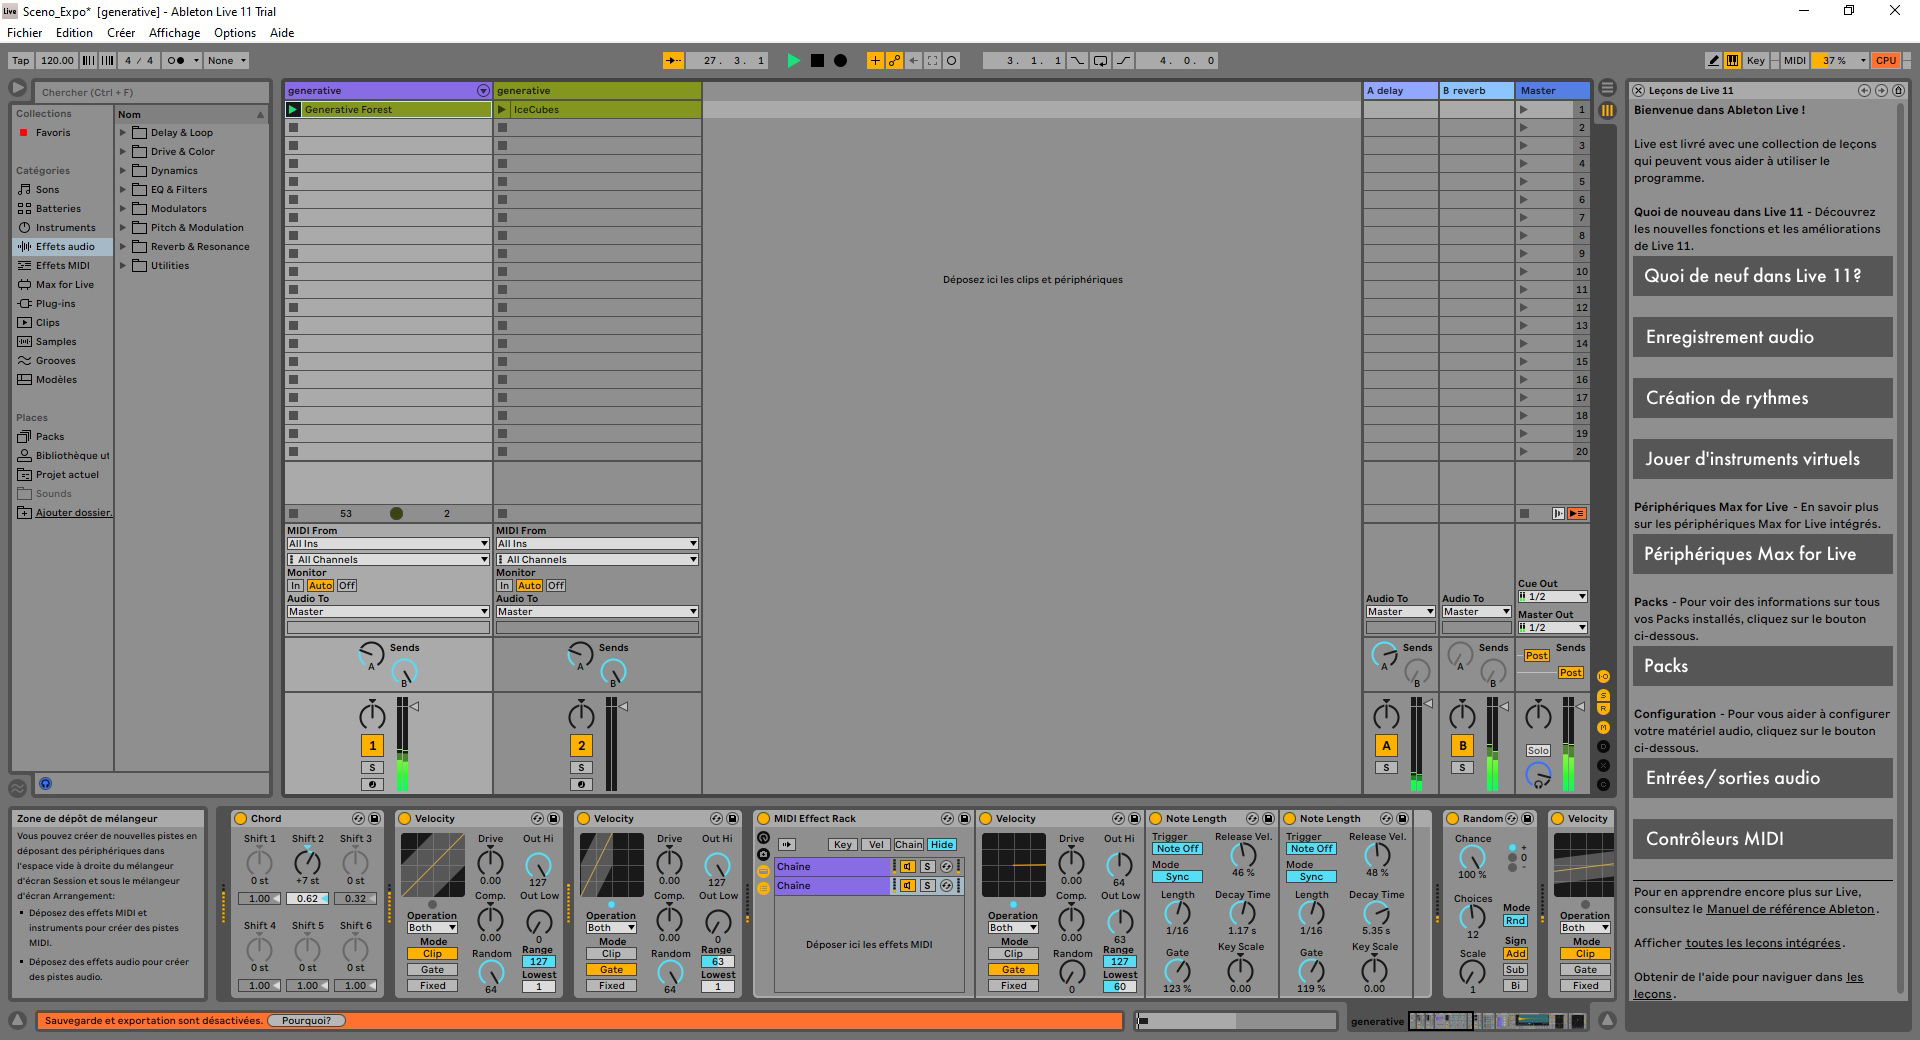Open the Cue Out dropdown

pos(1552,597)
